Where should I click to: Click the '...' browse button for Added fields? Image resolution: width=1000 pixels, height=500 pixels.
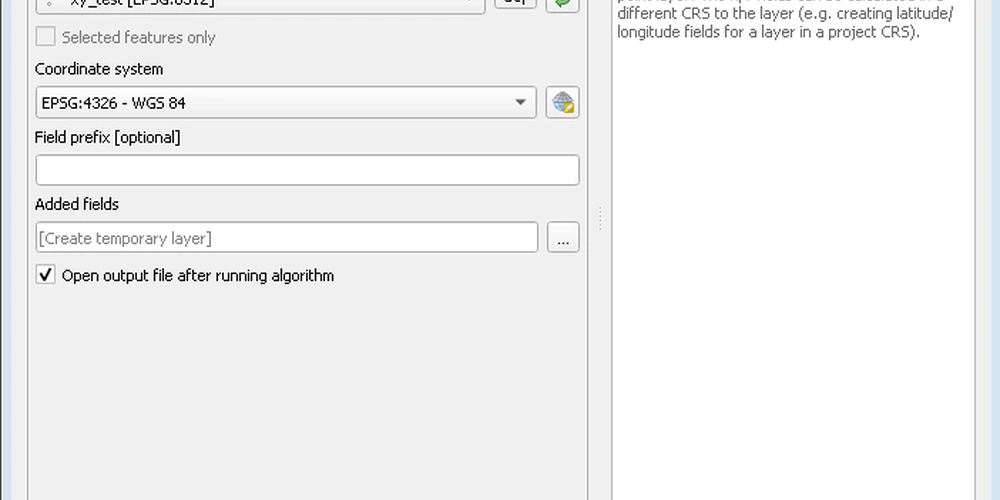click(x=563, y=238)
